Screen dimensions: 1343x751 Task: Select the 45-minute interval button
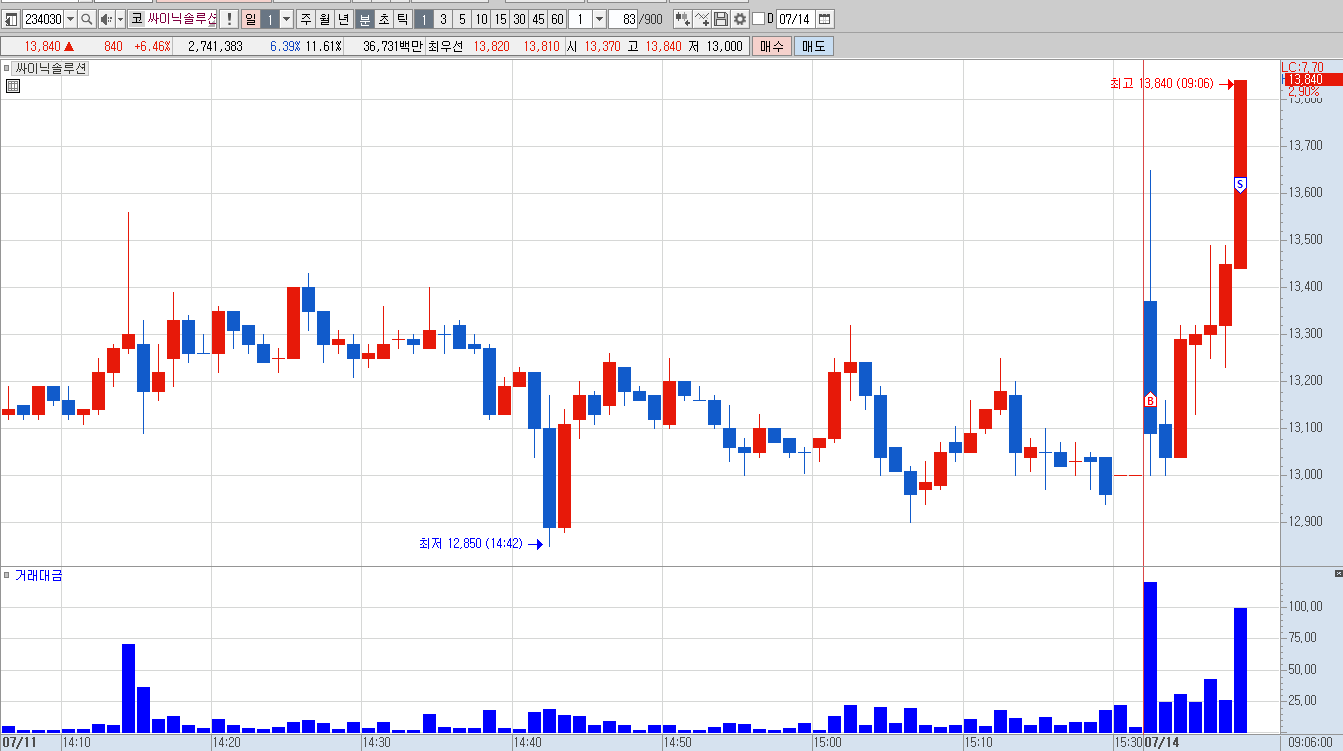coord(538,19)
